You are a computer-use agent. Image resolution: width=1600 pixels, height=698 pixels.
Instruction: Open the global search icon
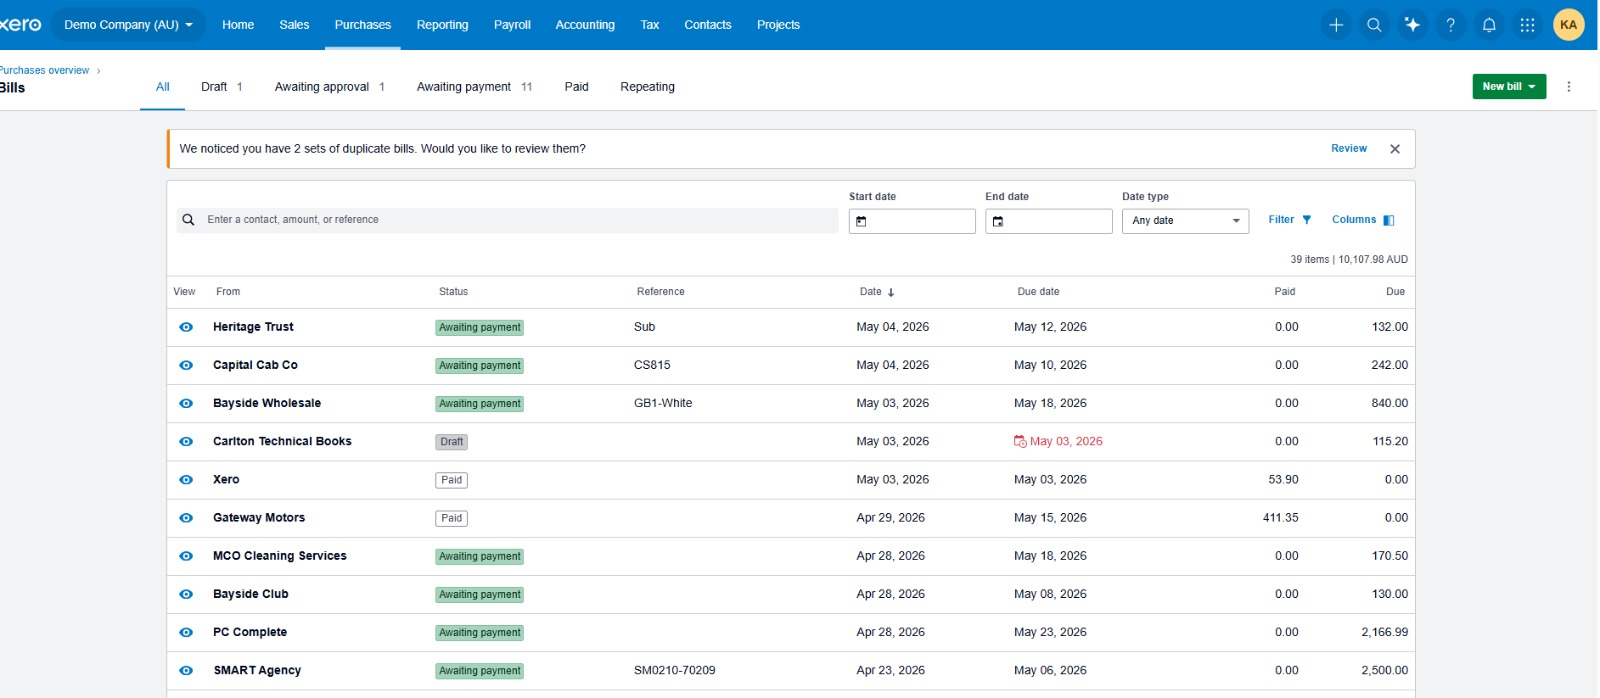pos(1374,25)
